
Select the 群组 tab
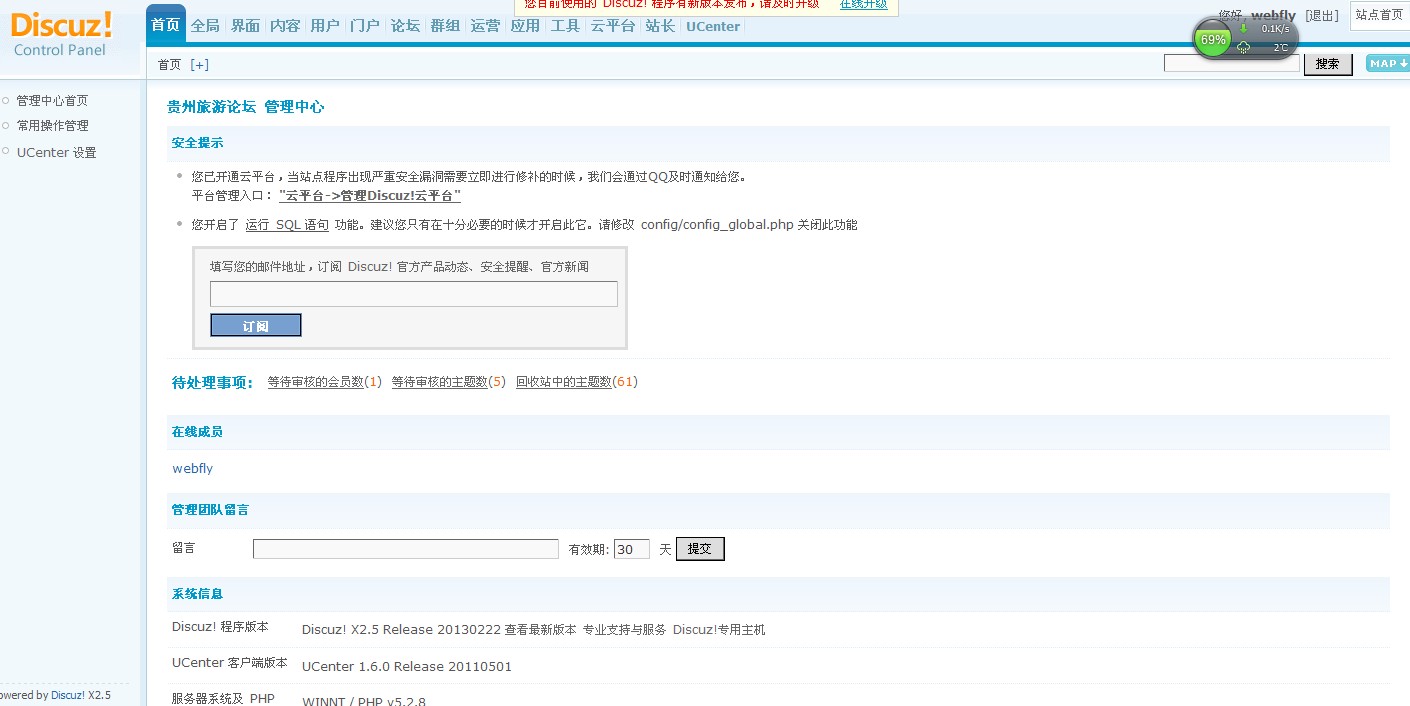tap(445, 26)
